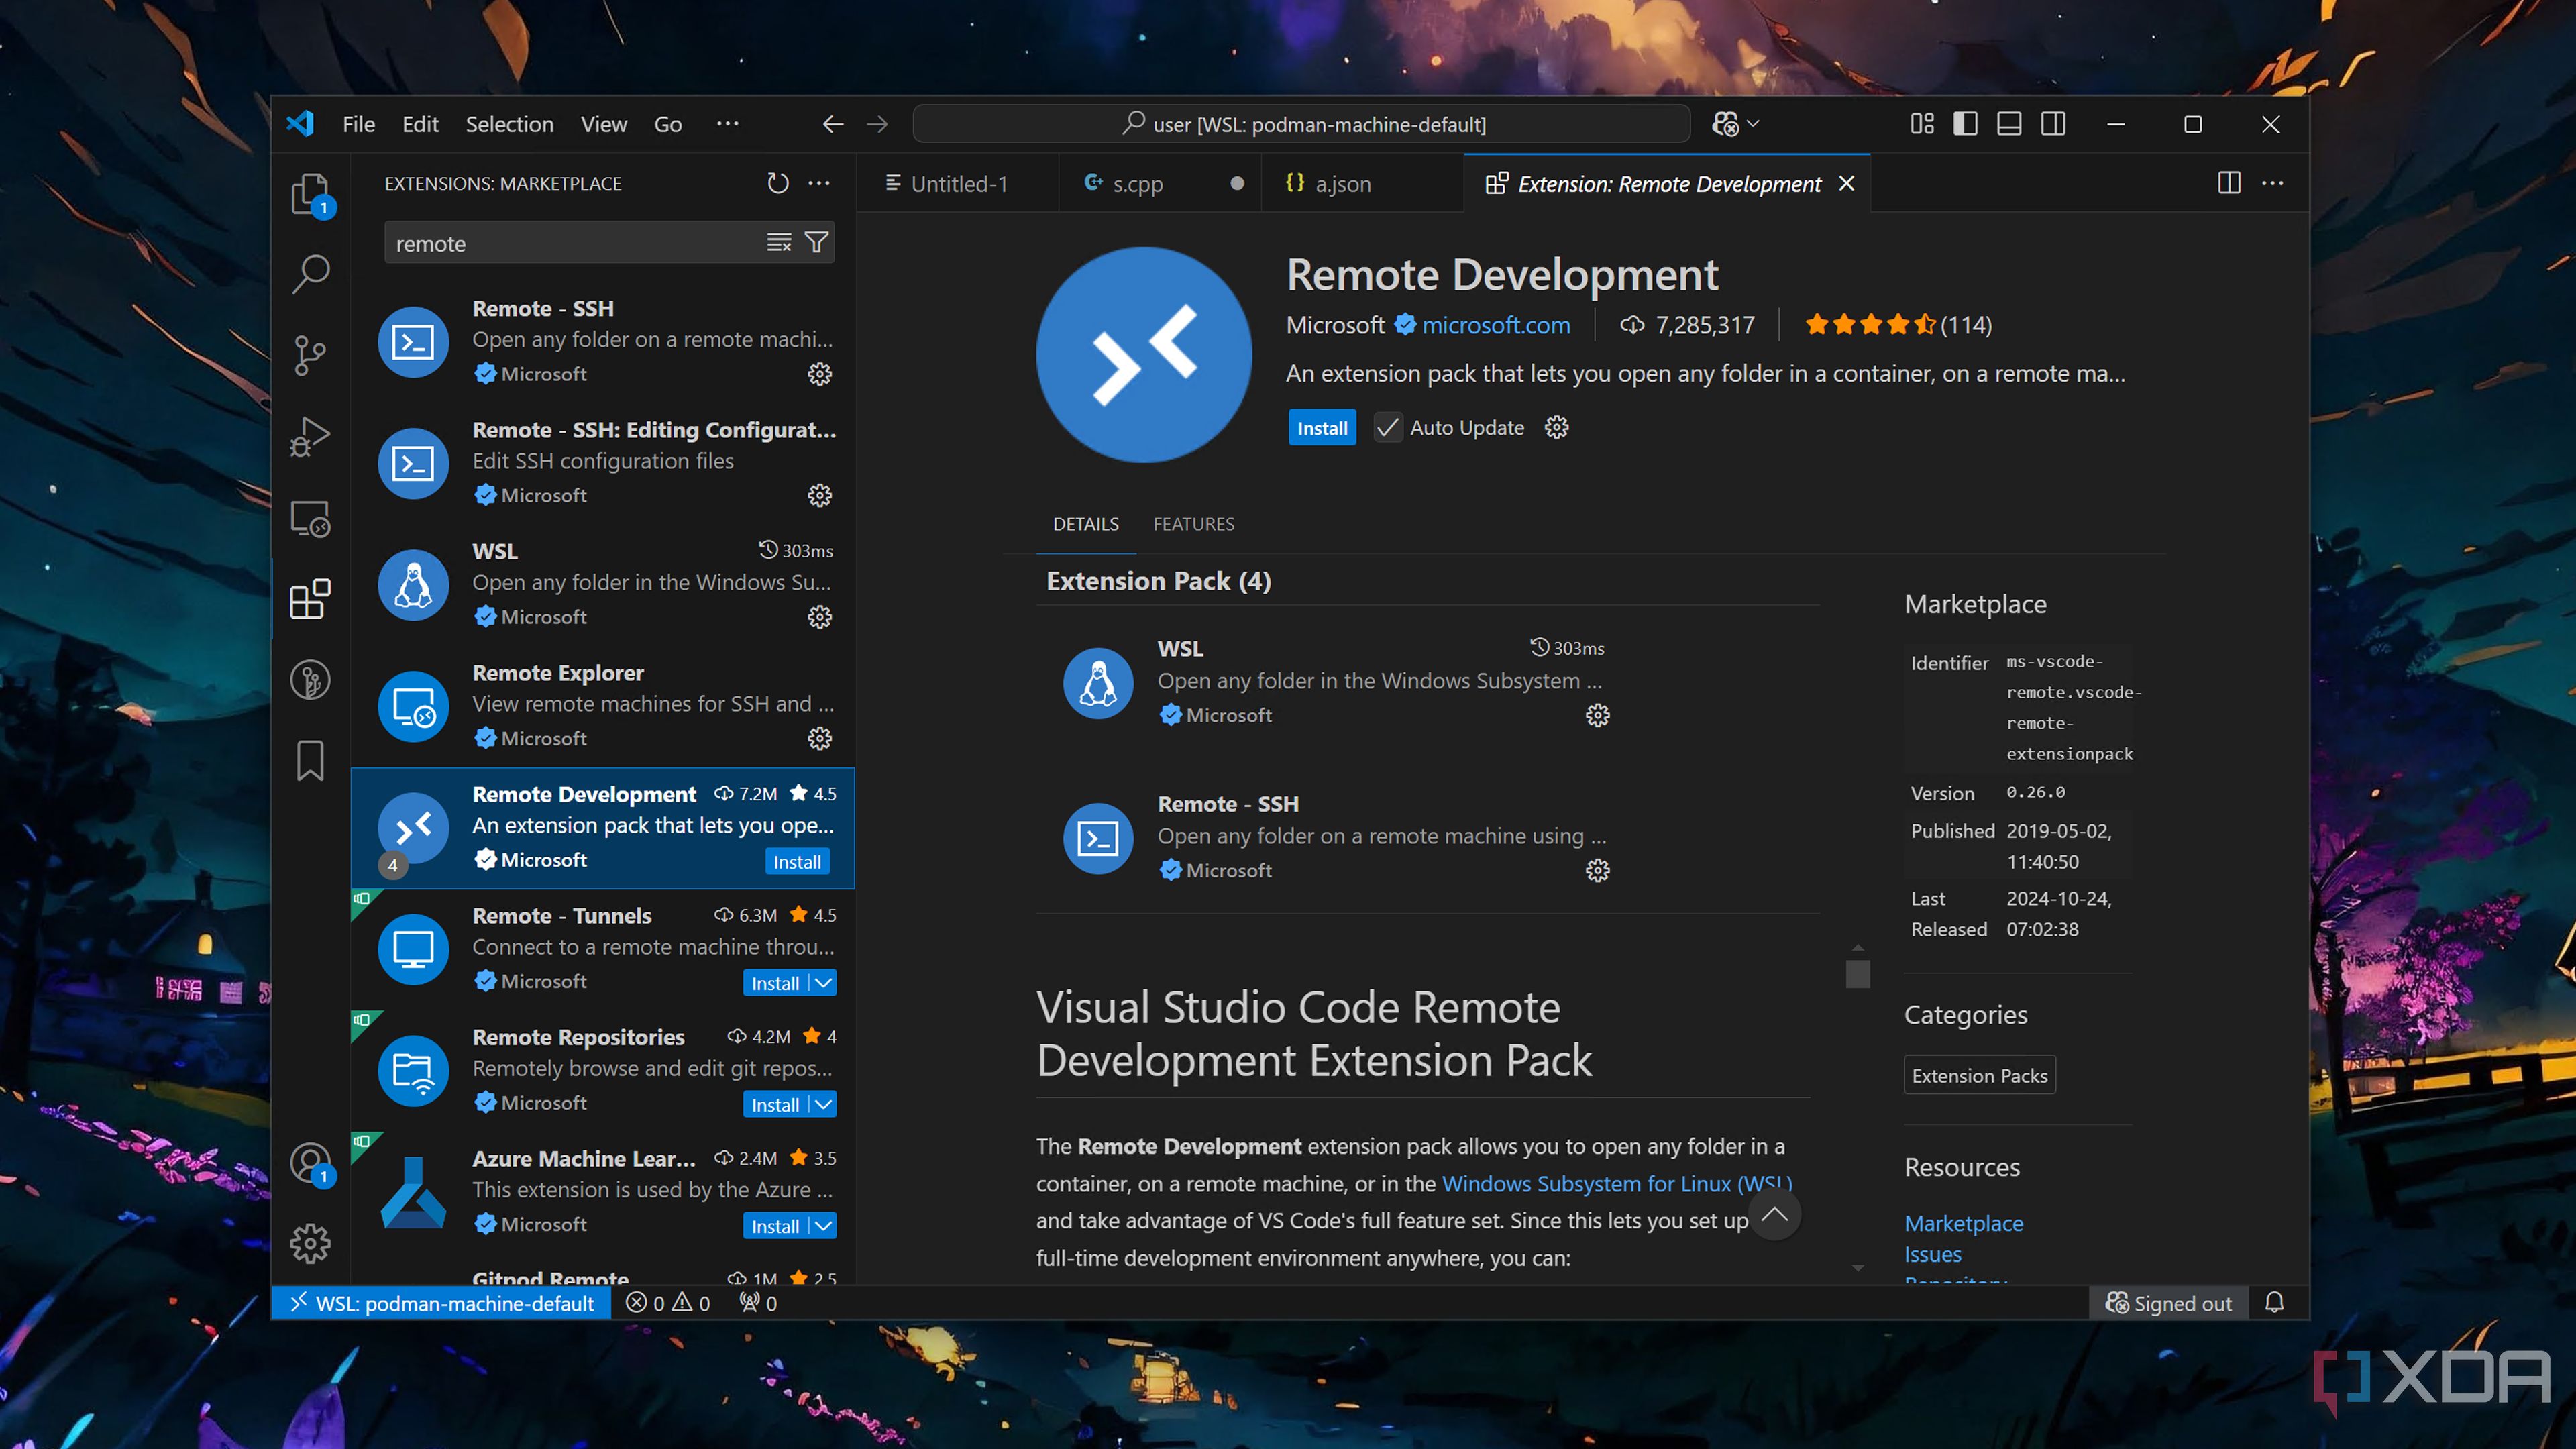
Task: Install the Remote Development extension pack
Action: 1321,428
